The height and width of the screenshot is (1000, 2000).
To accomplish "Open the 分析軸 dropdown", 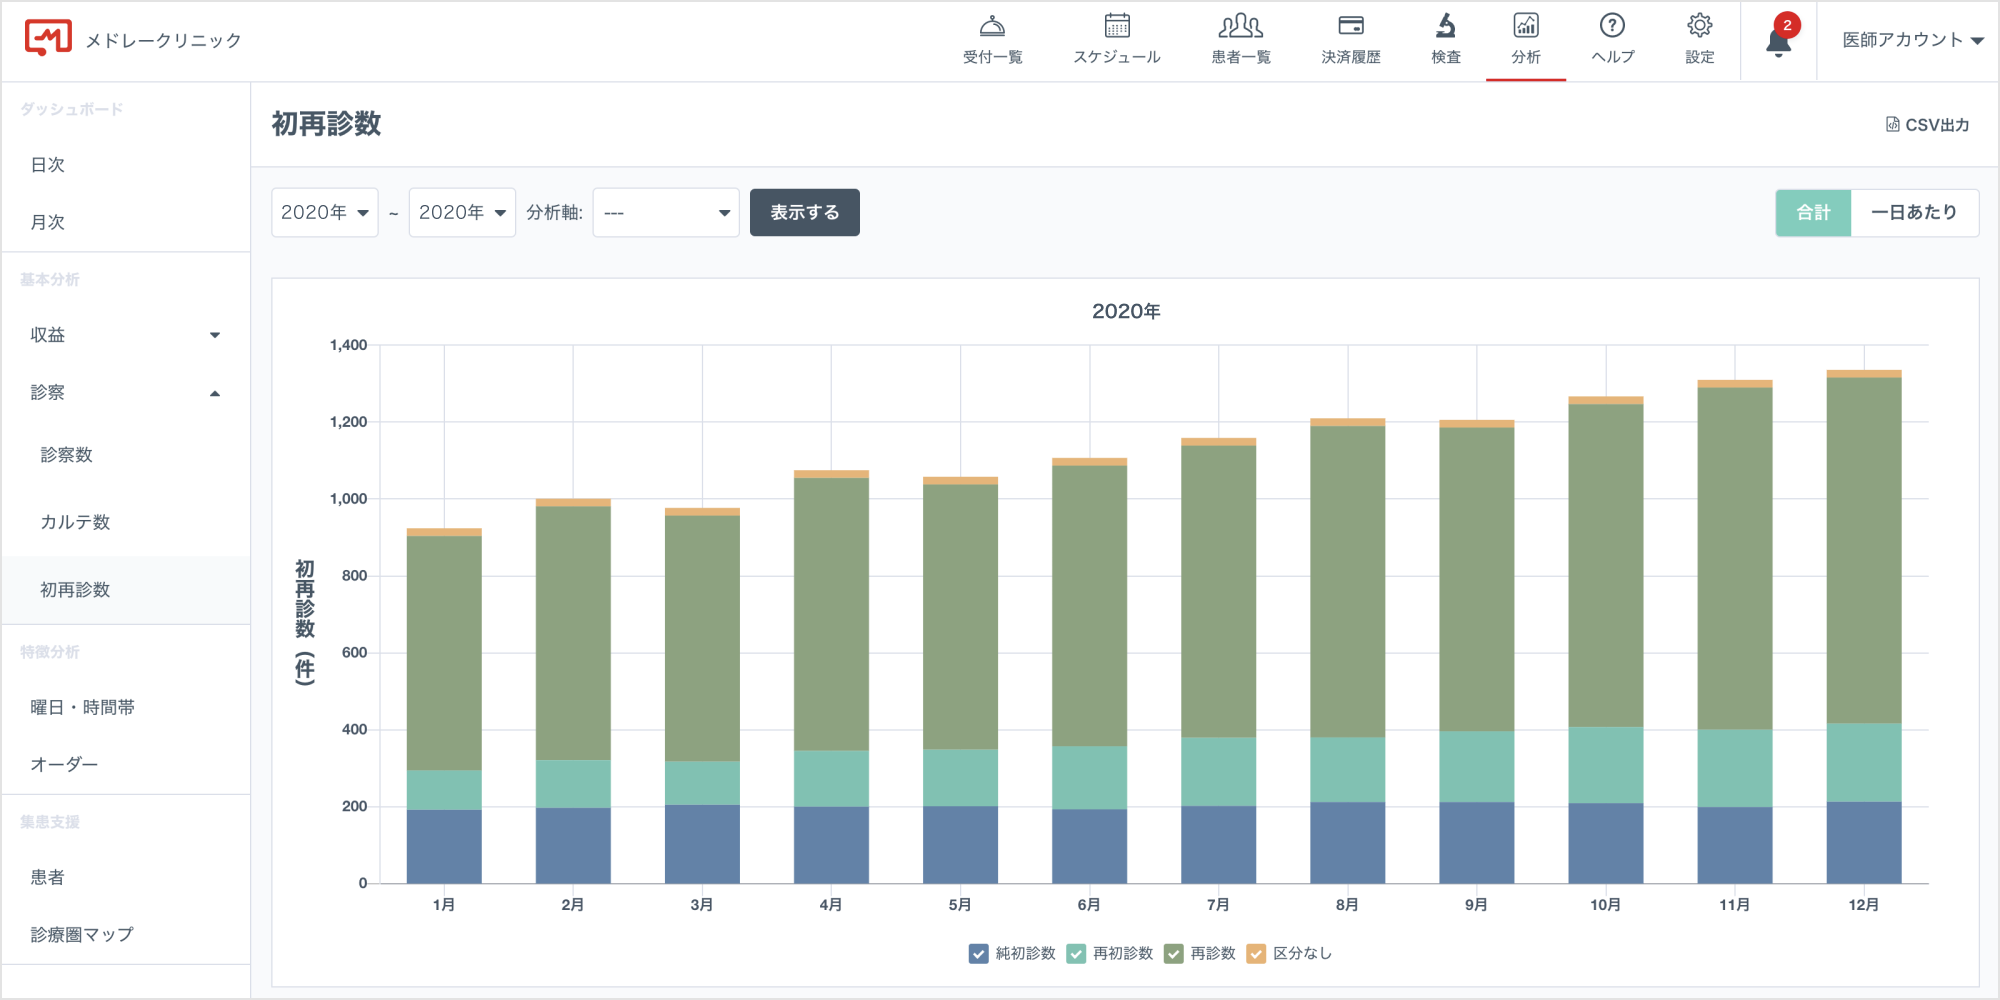I will point(666,213).
